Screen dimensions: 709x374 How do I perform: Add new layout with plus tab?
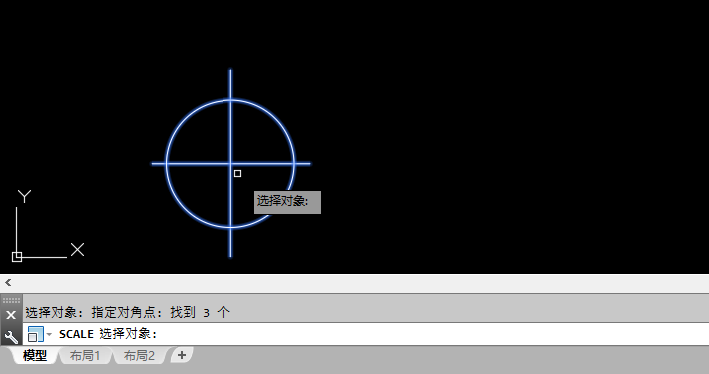[182, 355]
